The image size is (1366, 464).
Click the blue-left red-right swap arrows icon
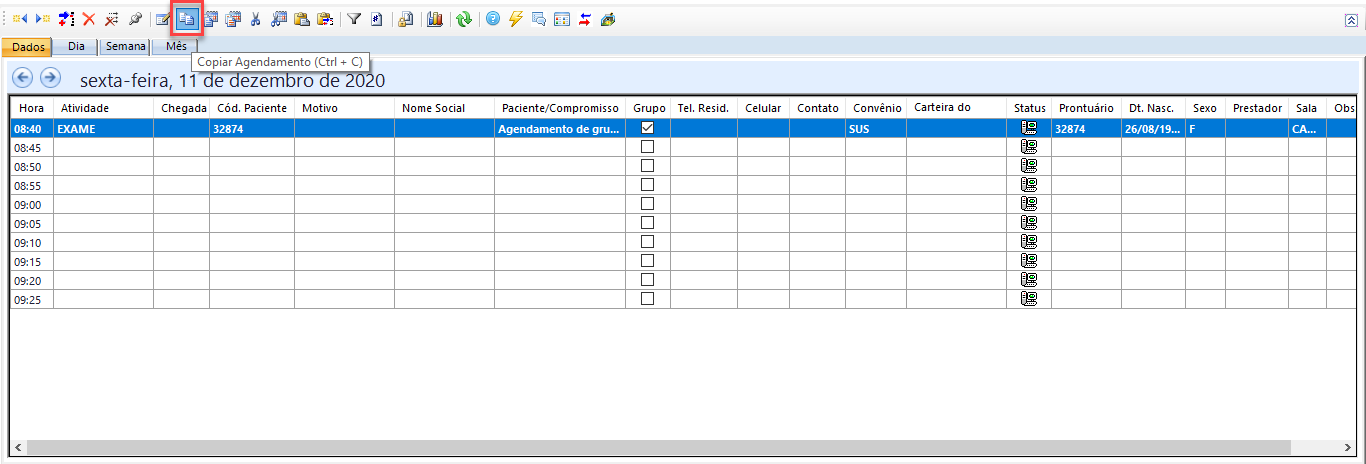[585, 18]
